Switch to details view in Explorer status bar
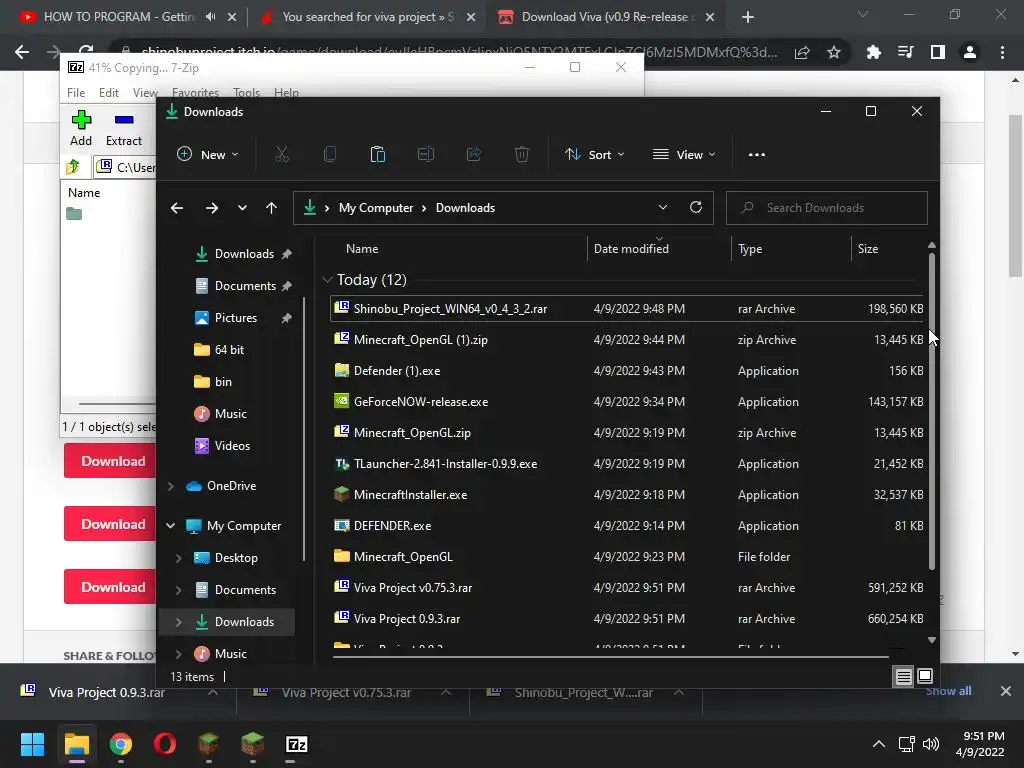Image resolution: width=1024 pixels, height=768 pixels. pos(903,677)
